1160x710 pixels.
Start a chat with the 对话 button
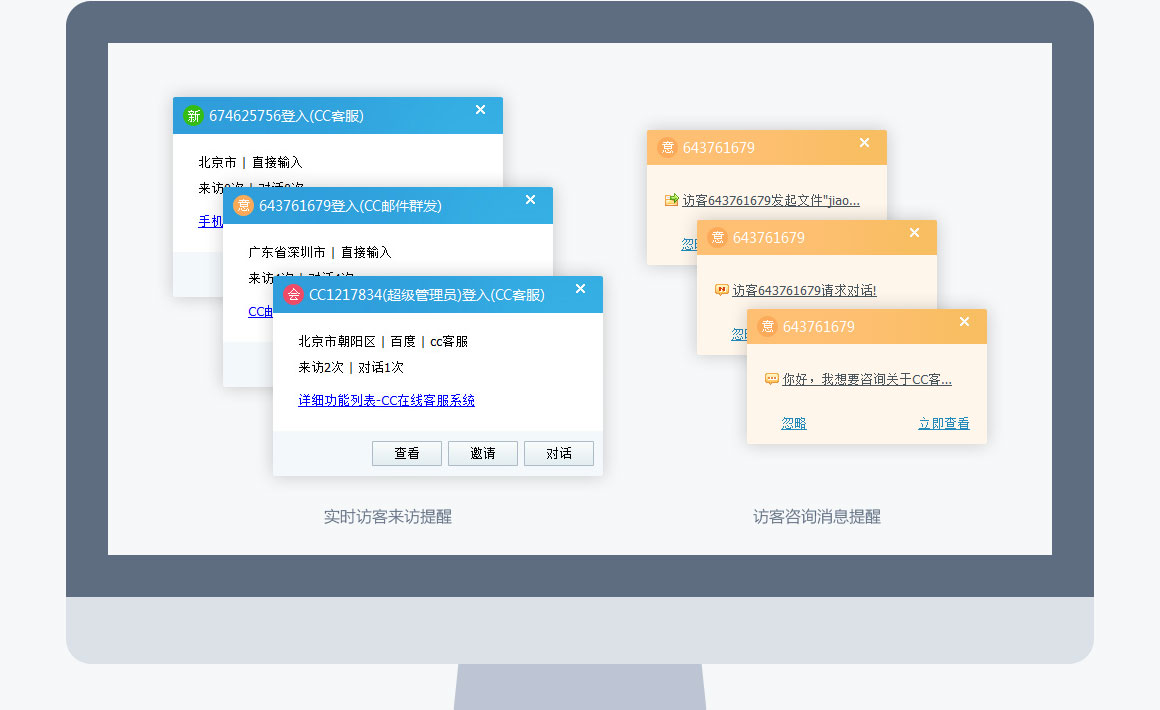click(558, 453)
